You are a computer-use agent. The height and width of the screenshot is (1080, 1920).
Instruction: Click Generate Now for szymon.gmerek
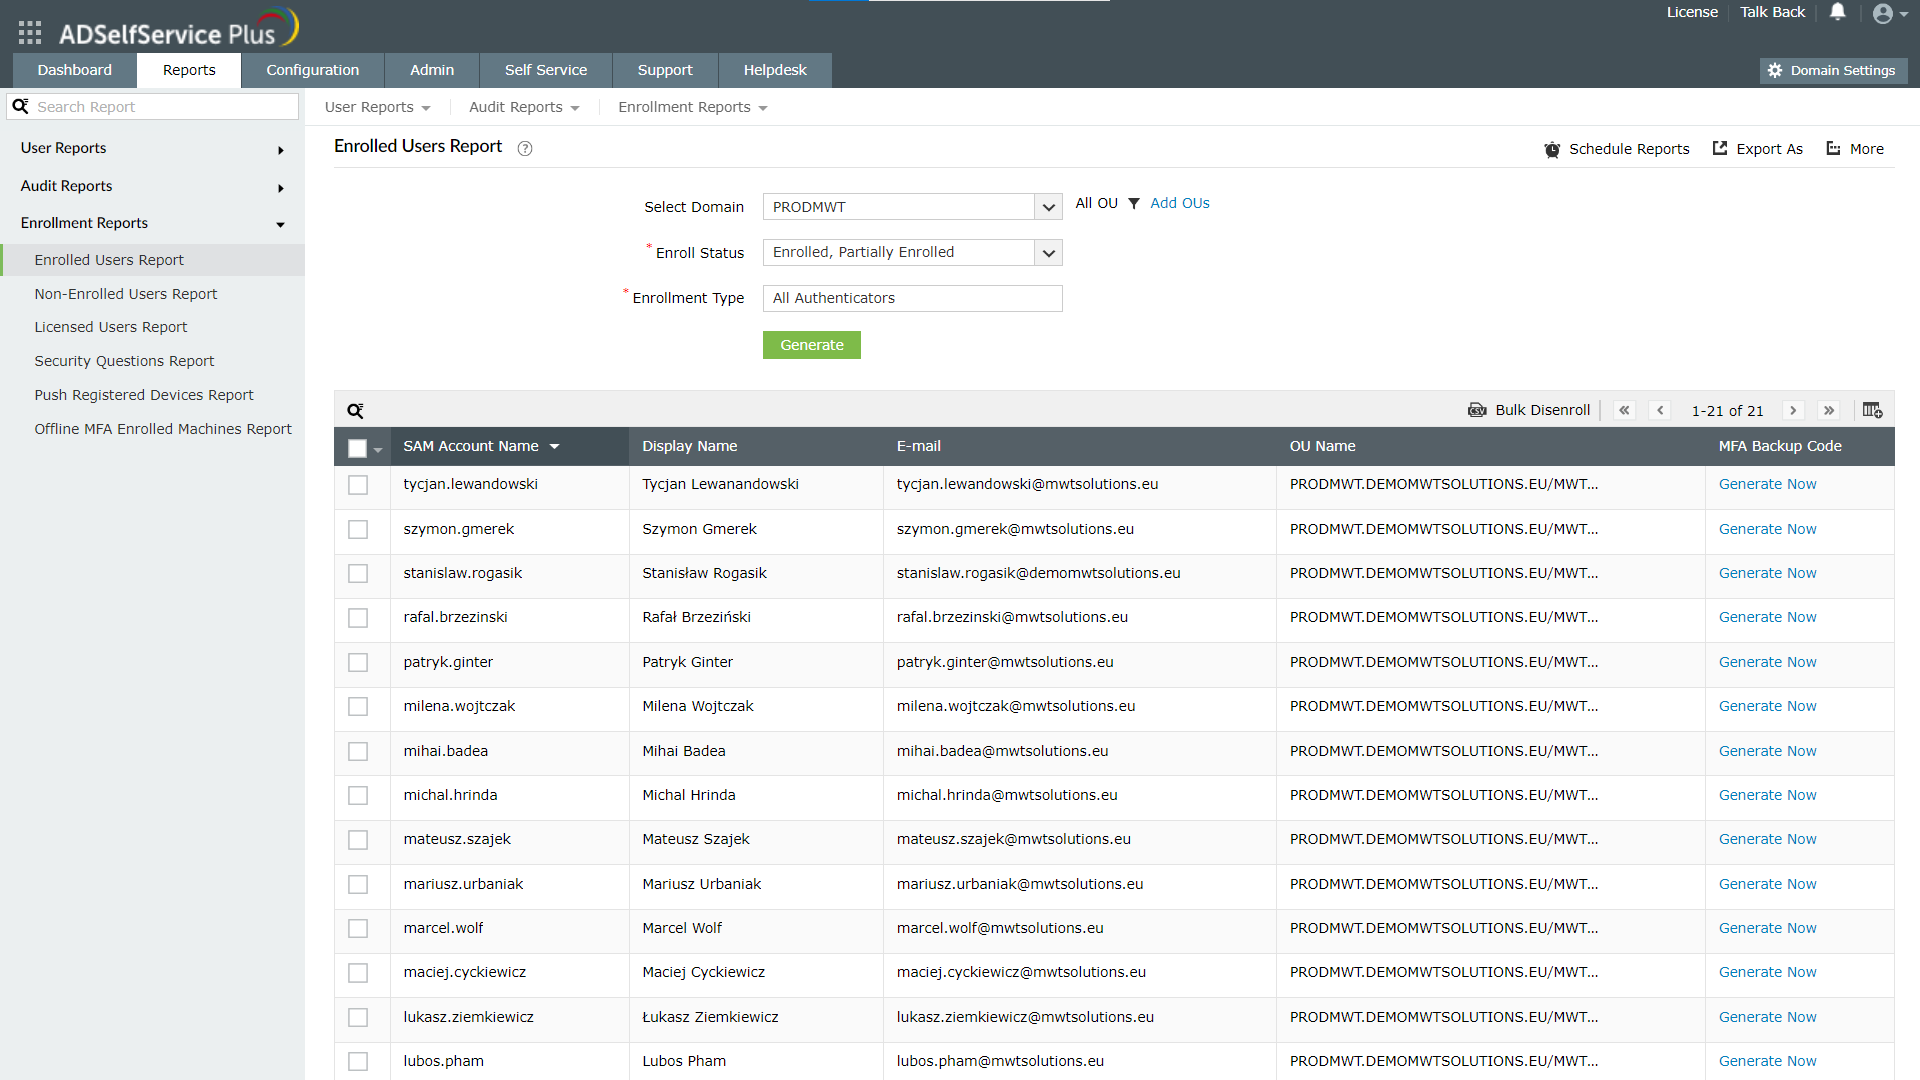click(x=1767, y=529)
